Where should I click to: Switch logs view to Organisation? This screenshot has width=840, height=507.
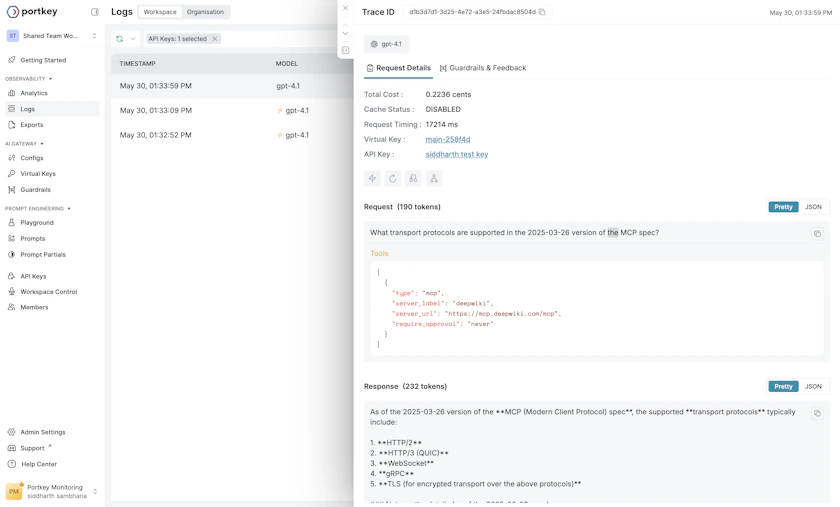pyautogui.click(x=205, y=12)
